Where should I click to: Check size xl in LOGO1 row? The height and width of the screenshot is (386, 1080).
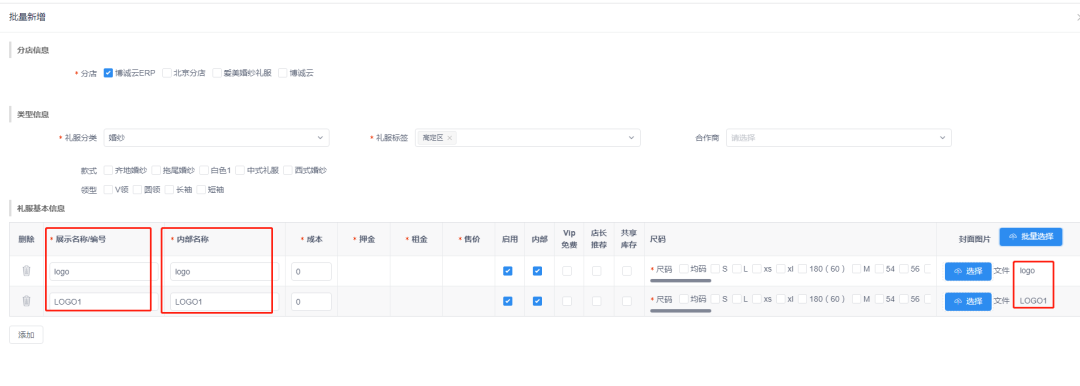coord(780,299)
